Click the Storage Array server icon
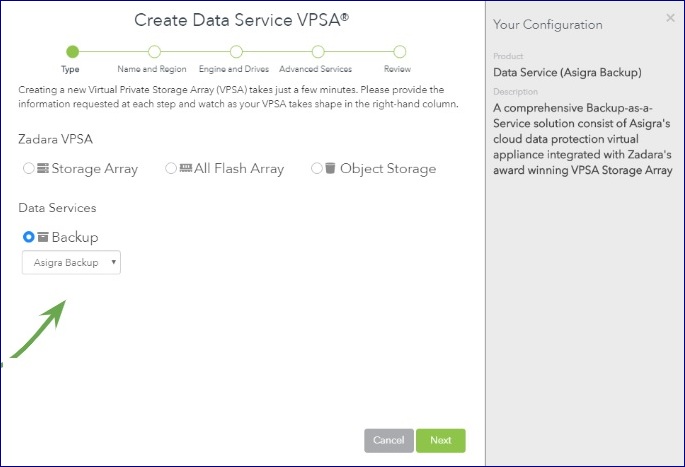 click(x=43, y=169)
